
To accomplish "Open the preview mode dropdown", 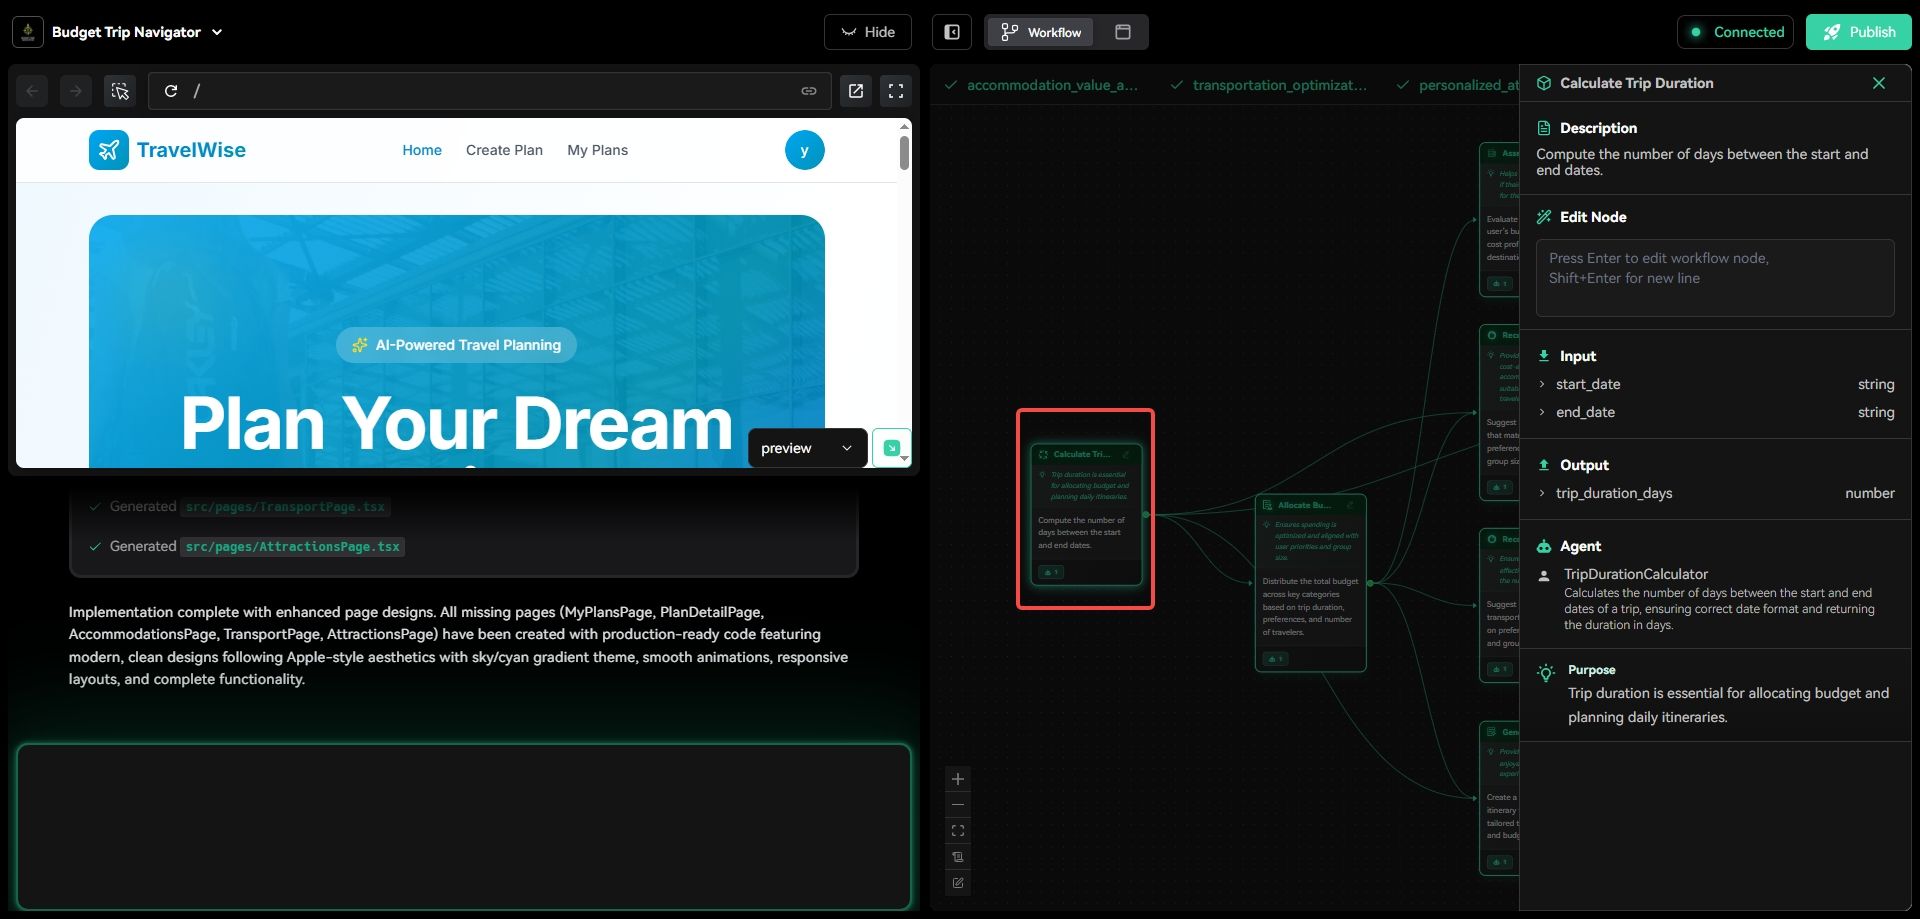I will (x=806, y=448).
